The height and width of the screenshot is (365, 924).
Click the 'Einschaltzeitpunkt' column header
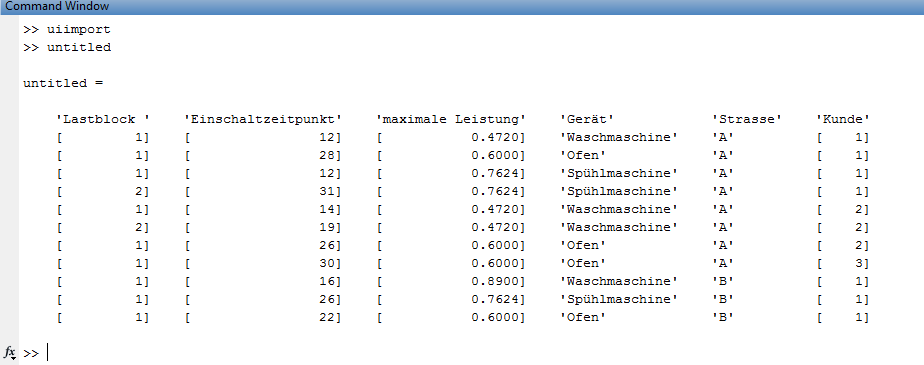point(263,119)
